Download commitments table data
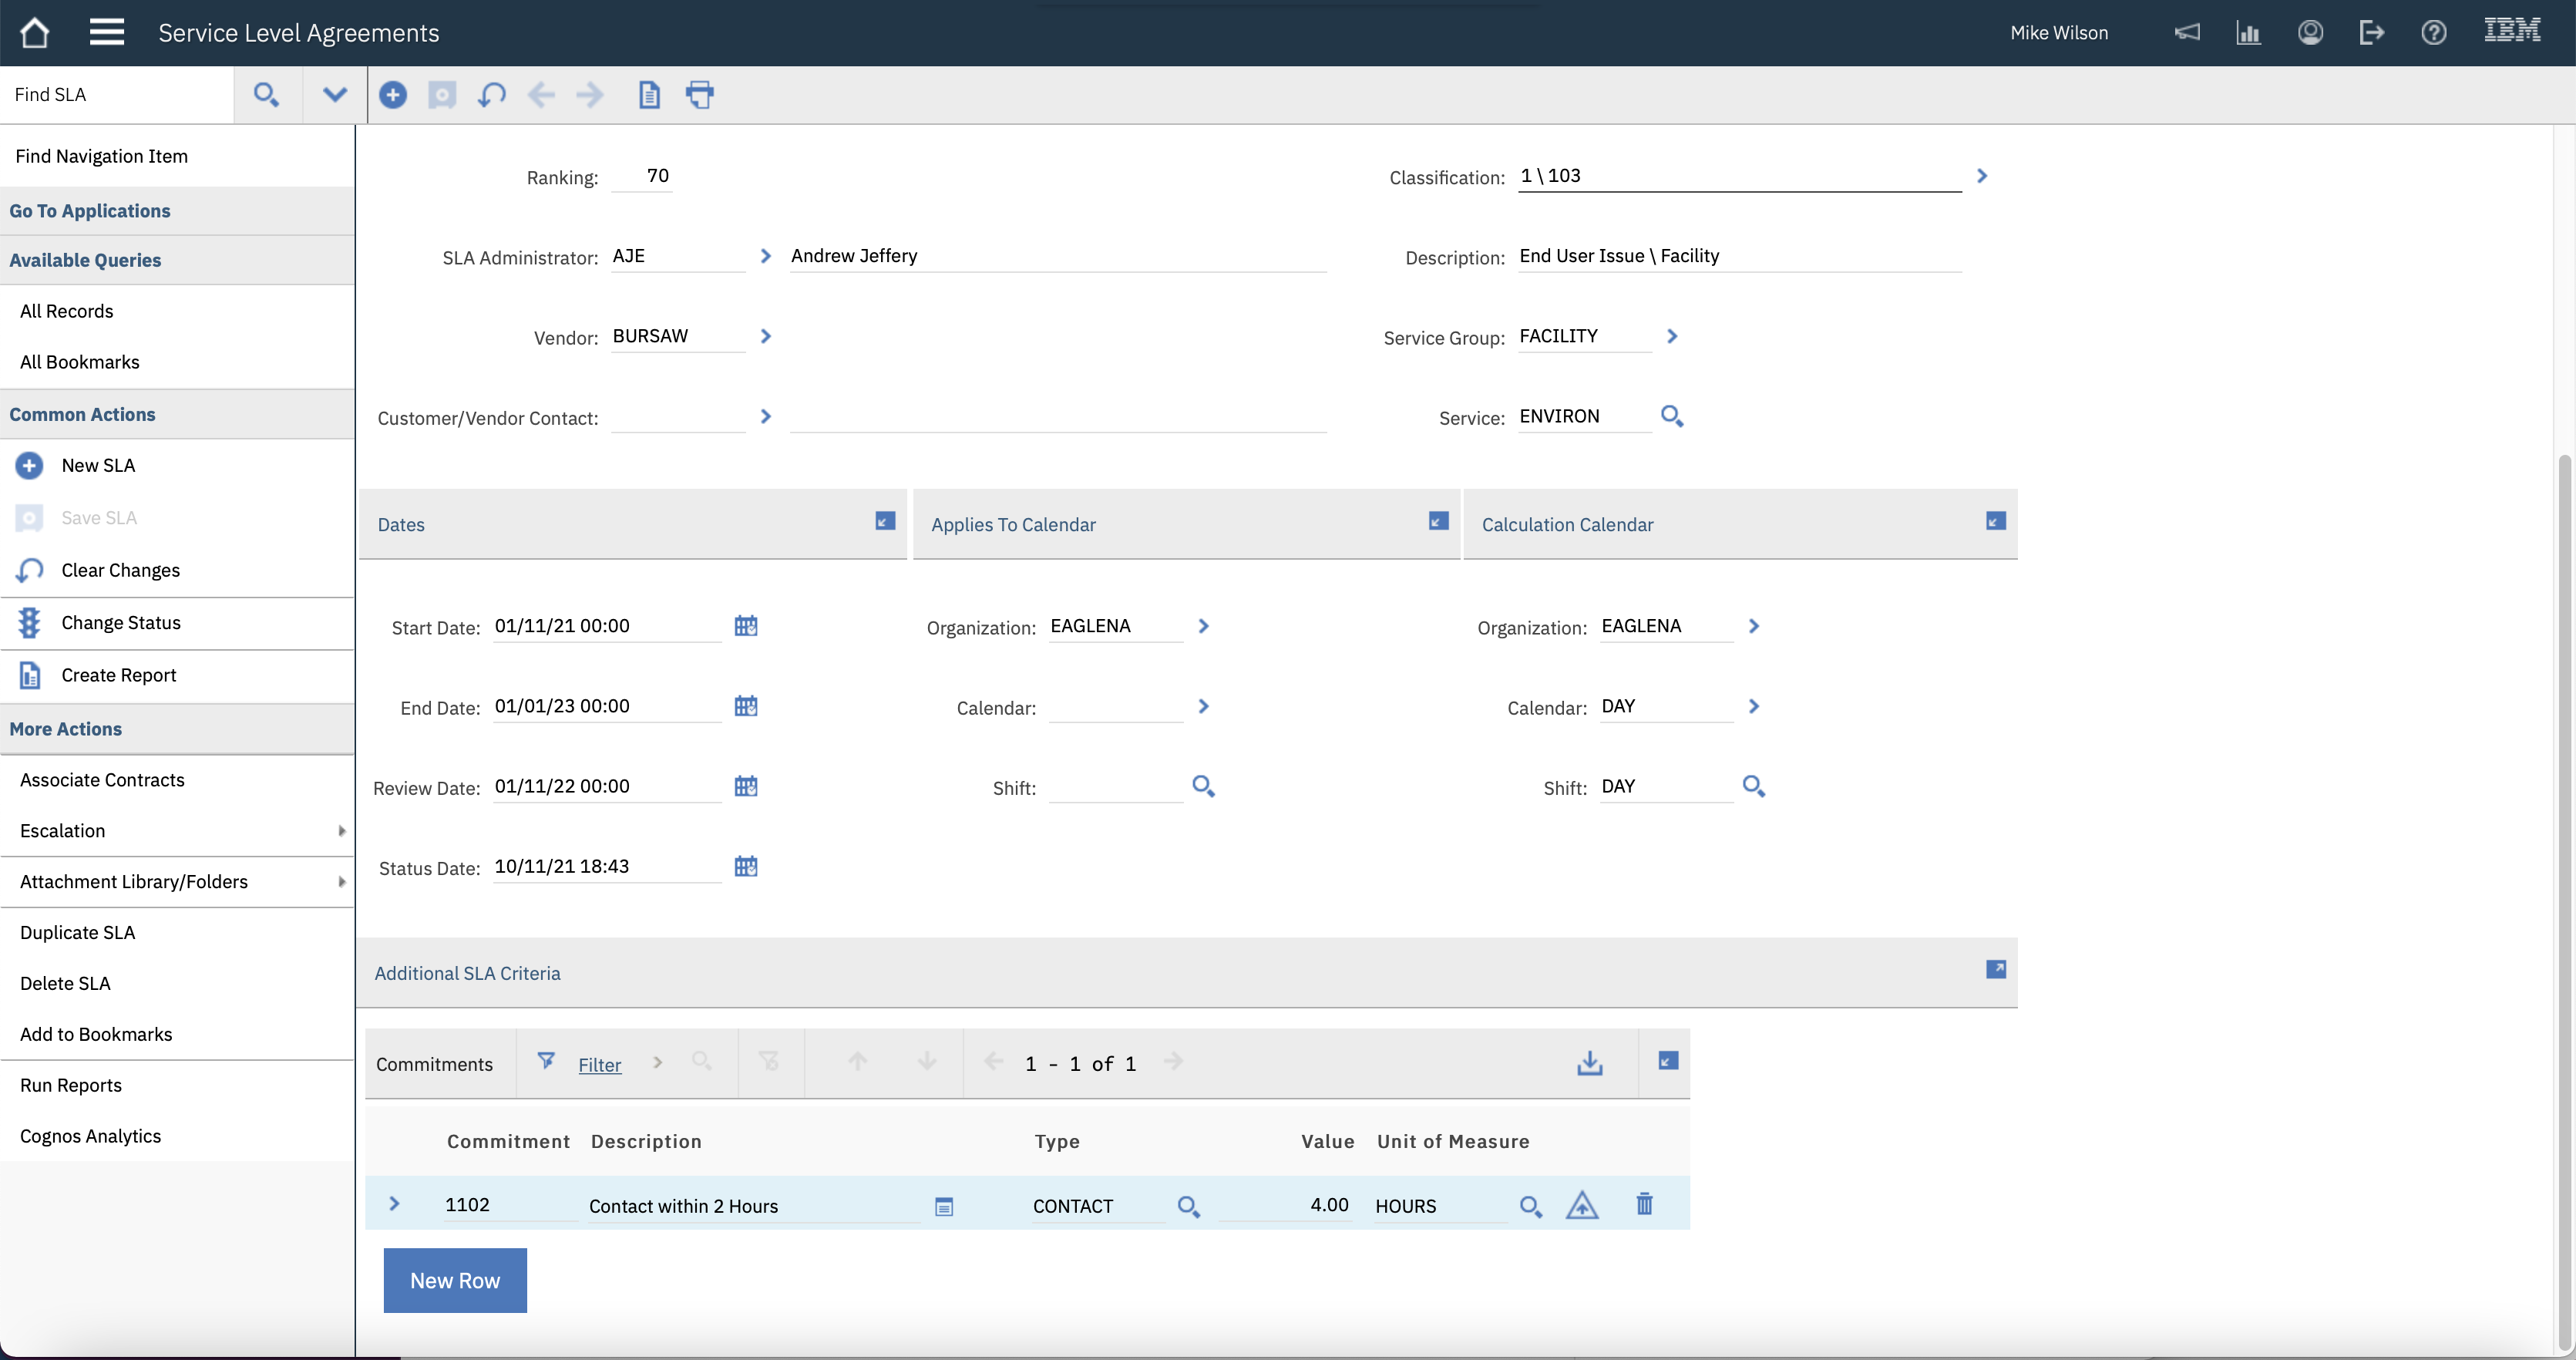 tap(1589, 1063)
